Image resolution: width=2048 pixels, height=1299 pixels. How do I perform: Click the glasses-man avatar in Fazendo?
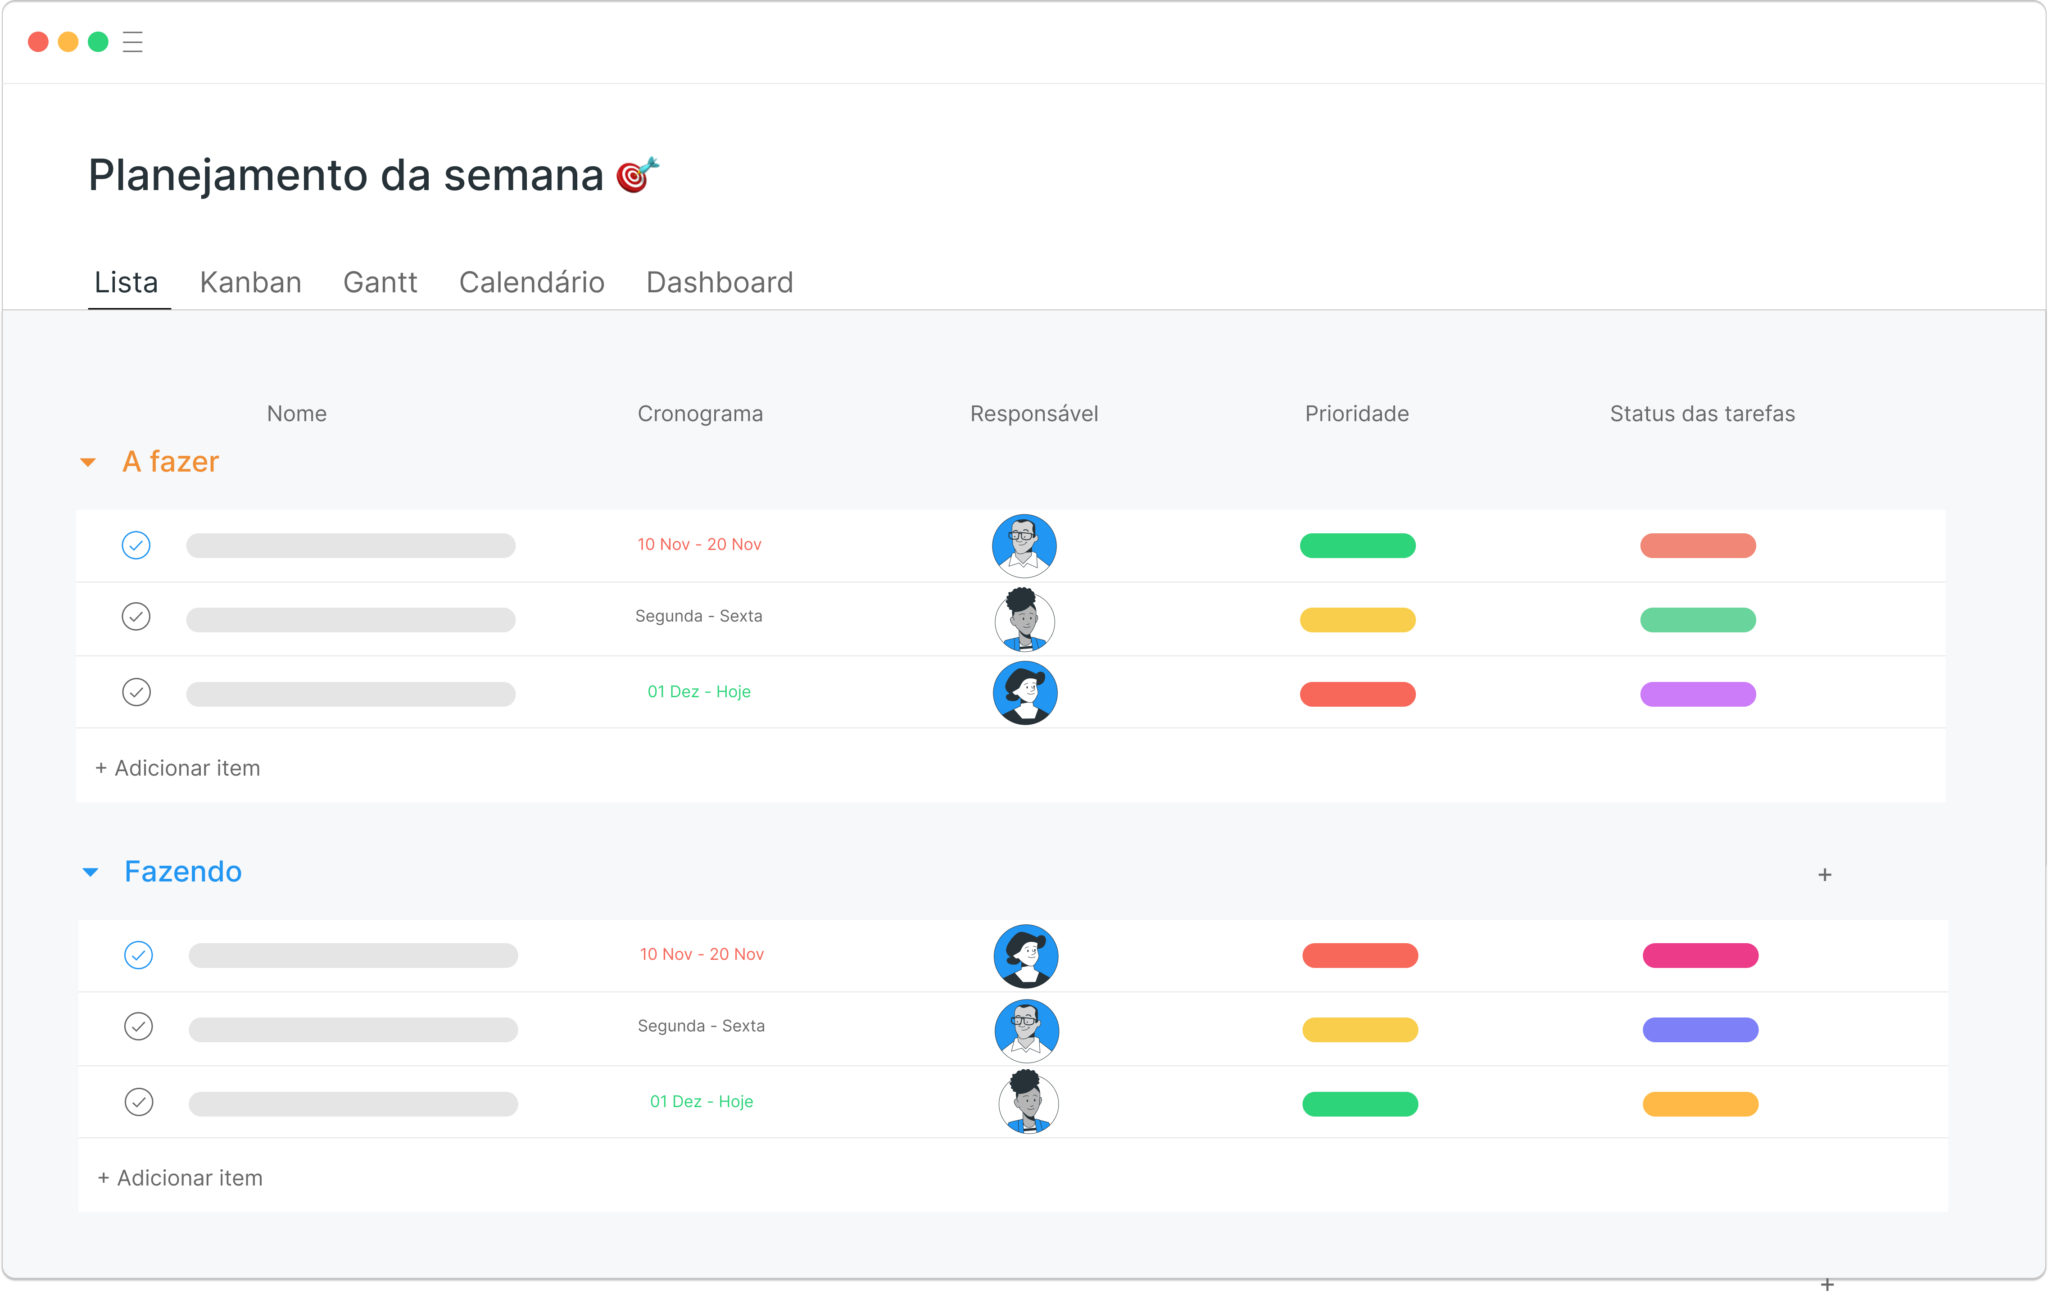pos(1027,1030)
